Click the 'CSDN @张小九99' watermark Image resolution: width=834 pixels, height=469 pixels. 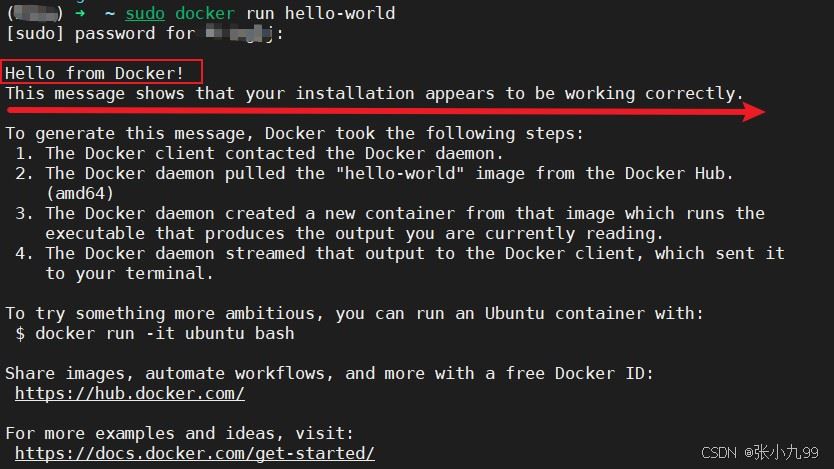coord(760,453)
